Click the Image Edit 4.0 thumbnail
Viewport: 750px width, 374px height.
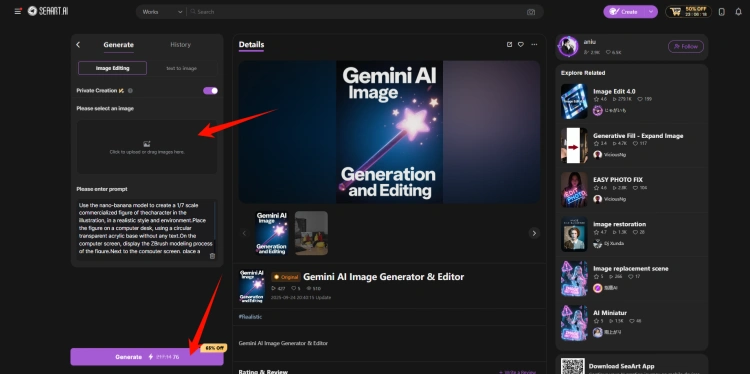pyautogui.click(x=574, y=101)
